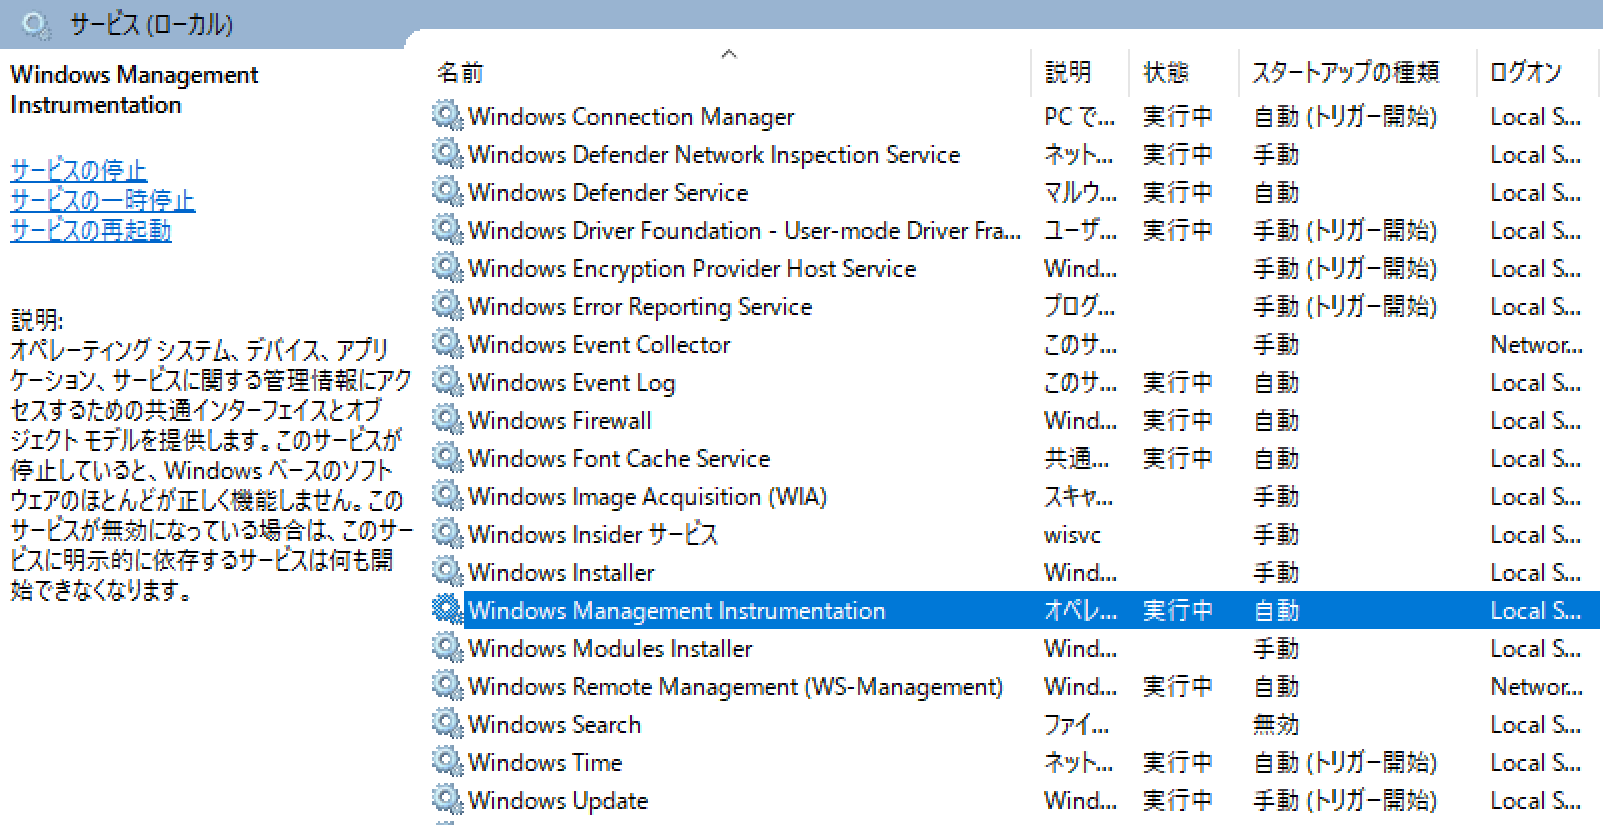
Task: Select Windows Error Reporting Service name
Action: [x=640, y=307]
